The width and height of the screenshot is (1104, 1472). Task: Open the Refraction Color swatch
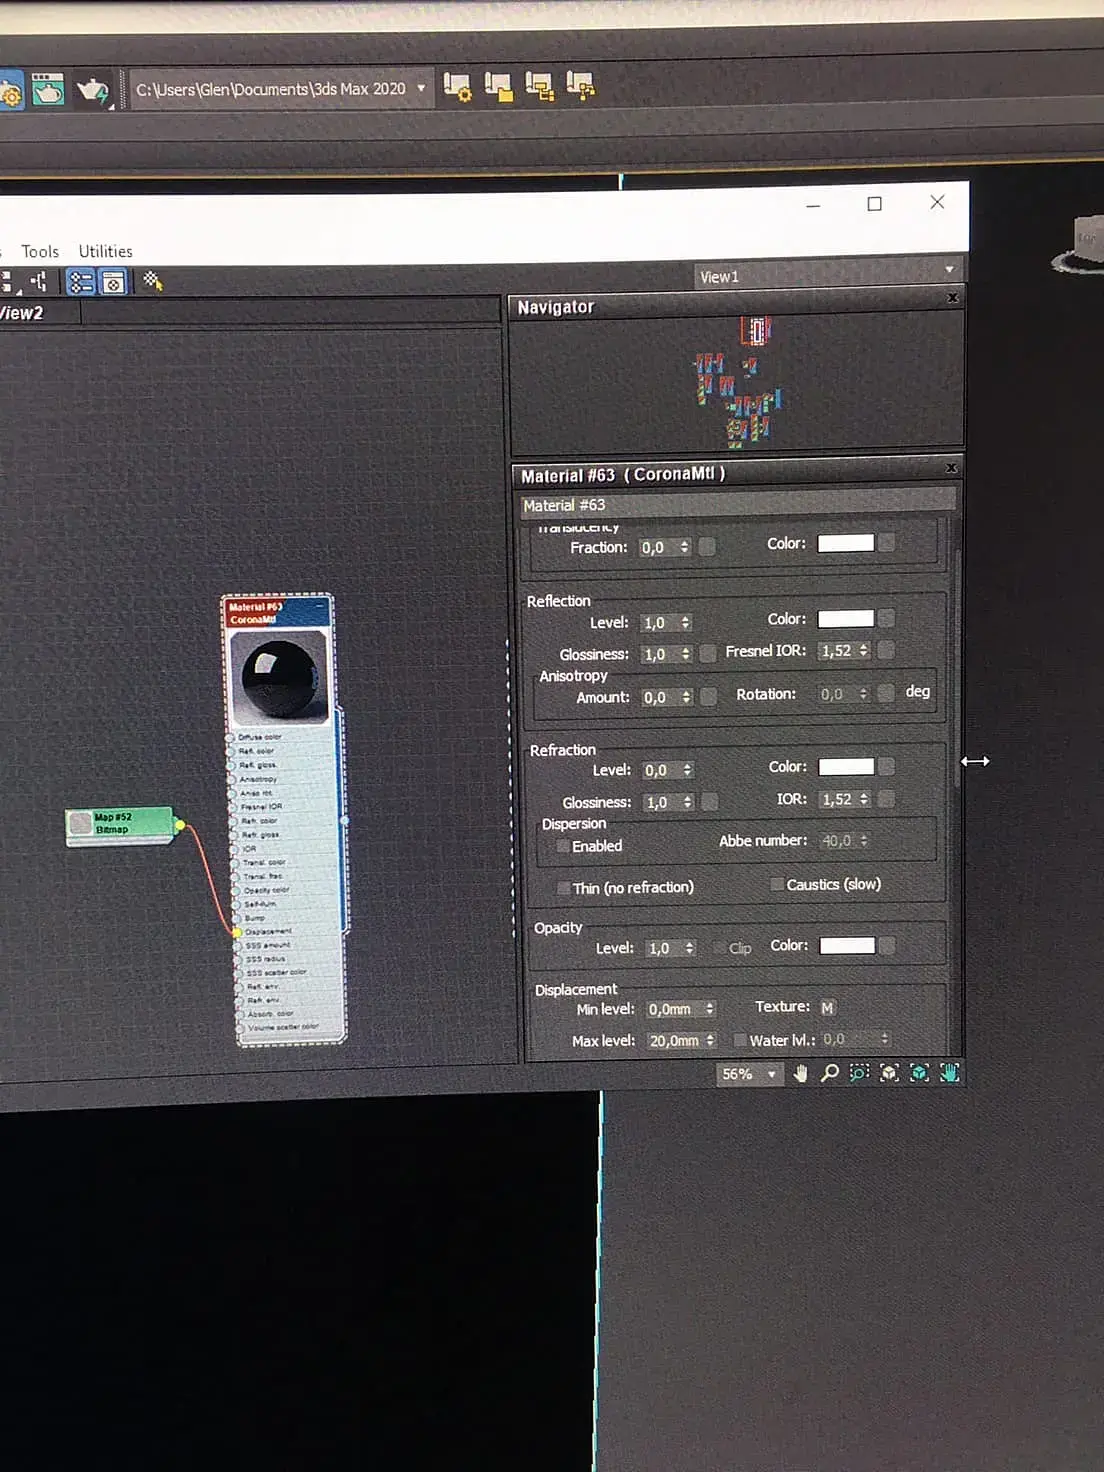[x=846, y=767]
